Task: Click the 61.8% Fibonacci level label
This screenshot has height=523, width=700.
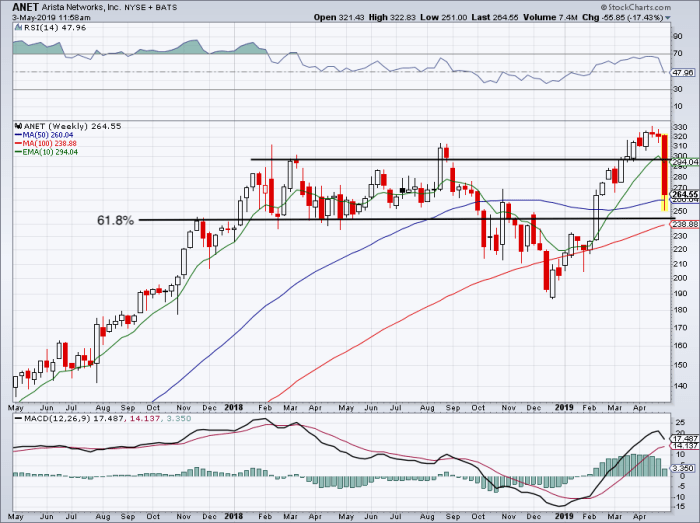Action: [116, 220]
